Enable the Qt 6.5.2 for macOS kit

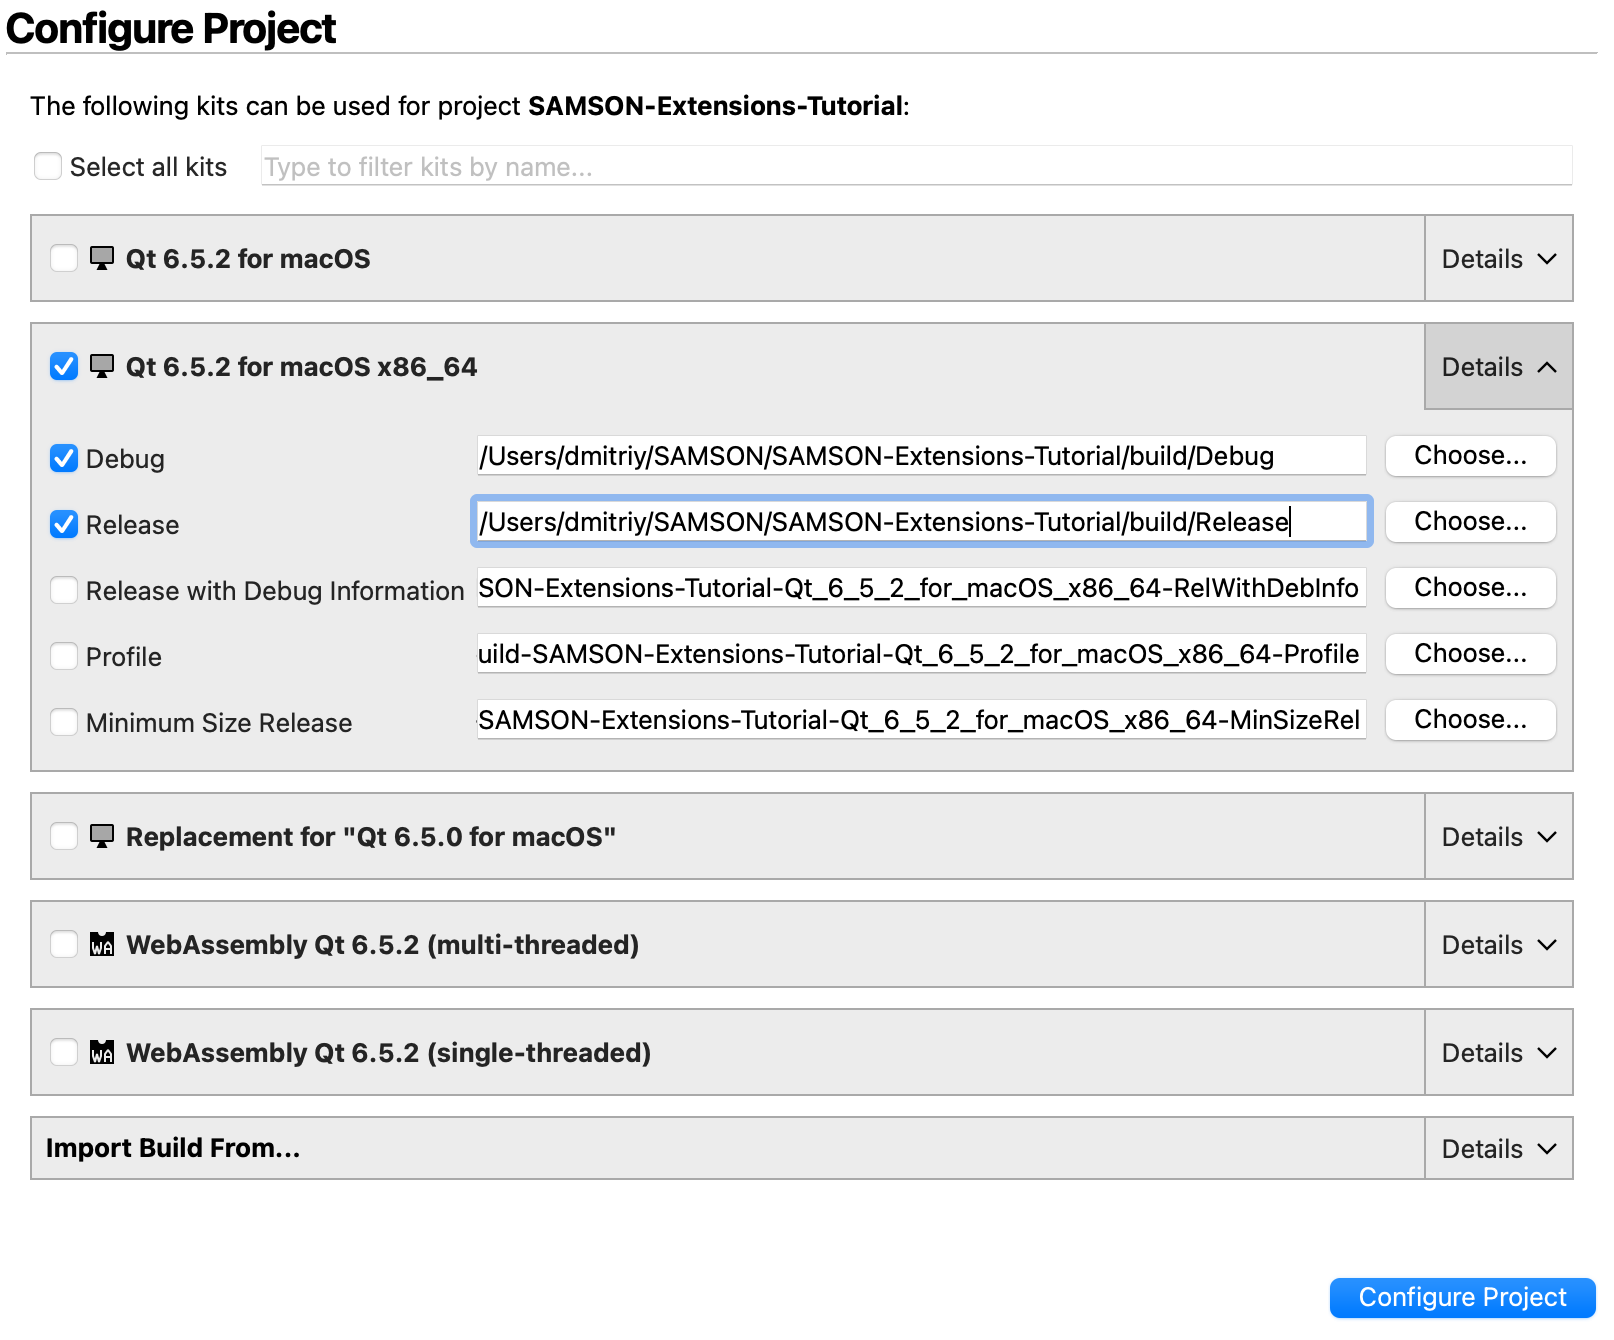coord(63,258)
